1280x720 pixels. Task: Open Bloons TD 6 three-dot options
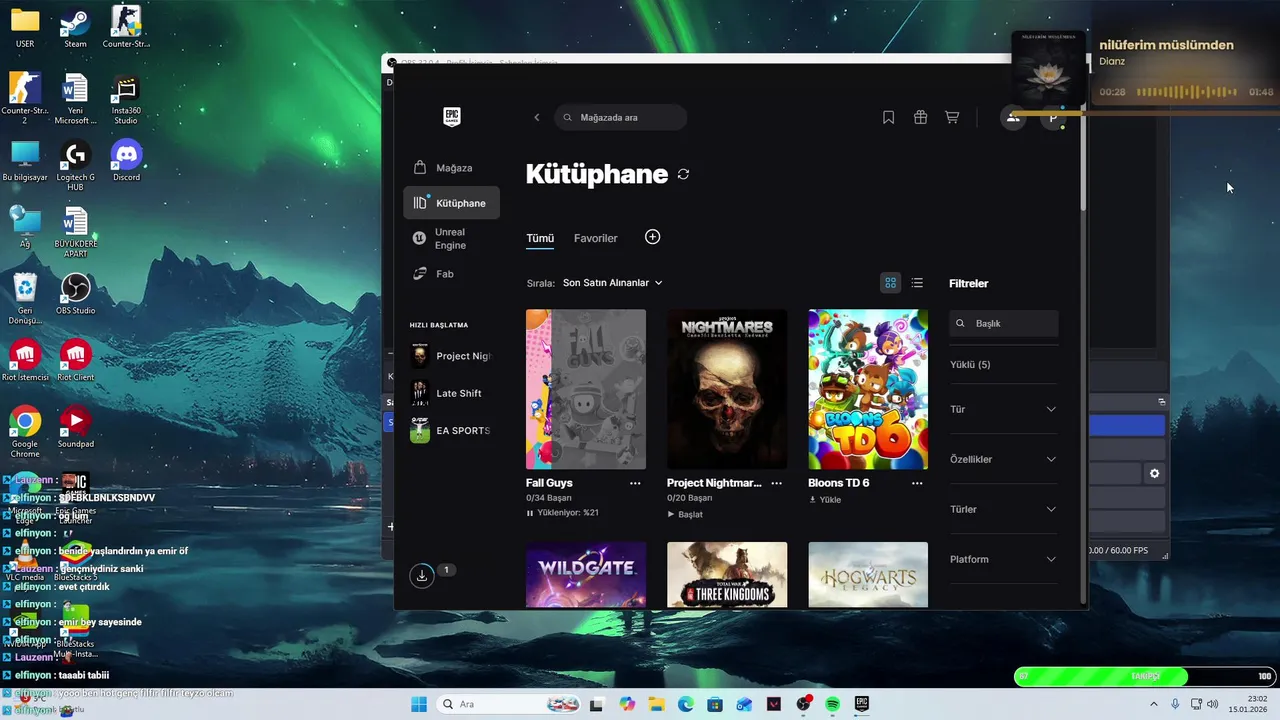pyautogui.click(x=917, y=483)
